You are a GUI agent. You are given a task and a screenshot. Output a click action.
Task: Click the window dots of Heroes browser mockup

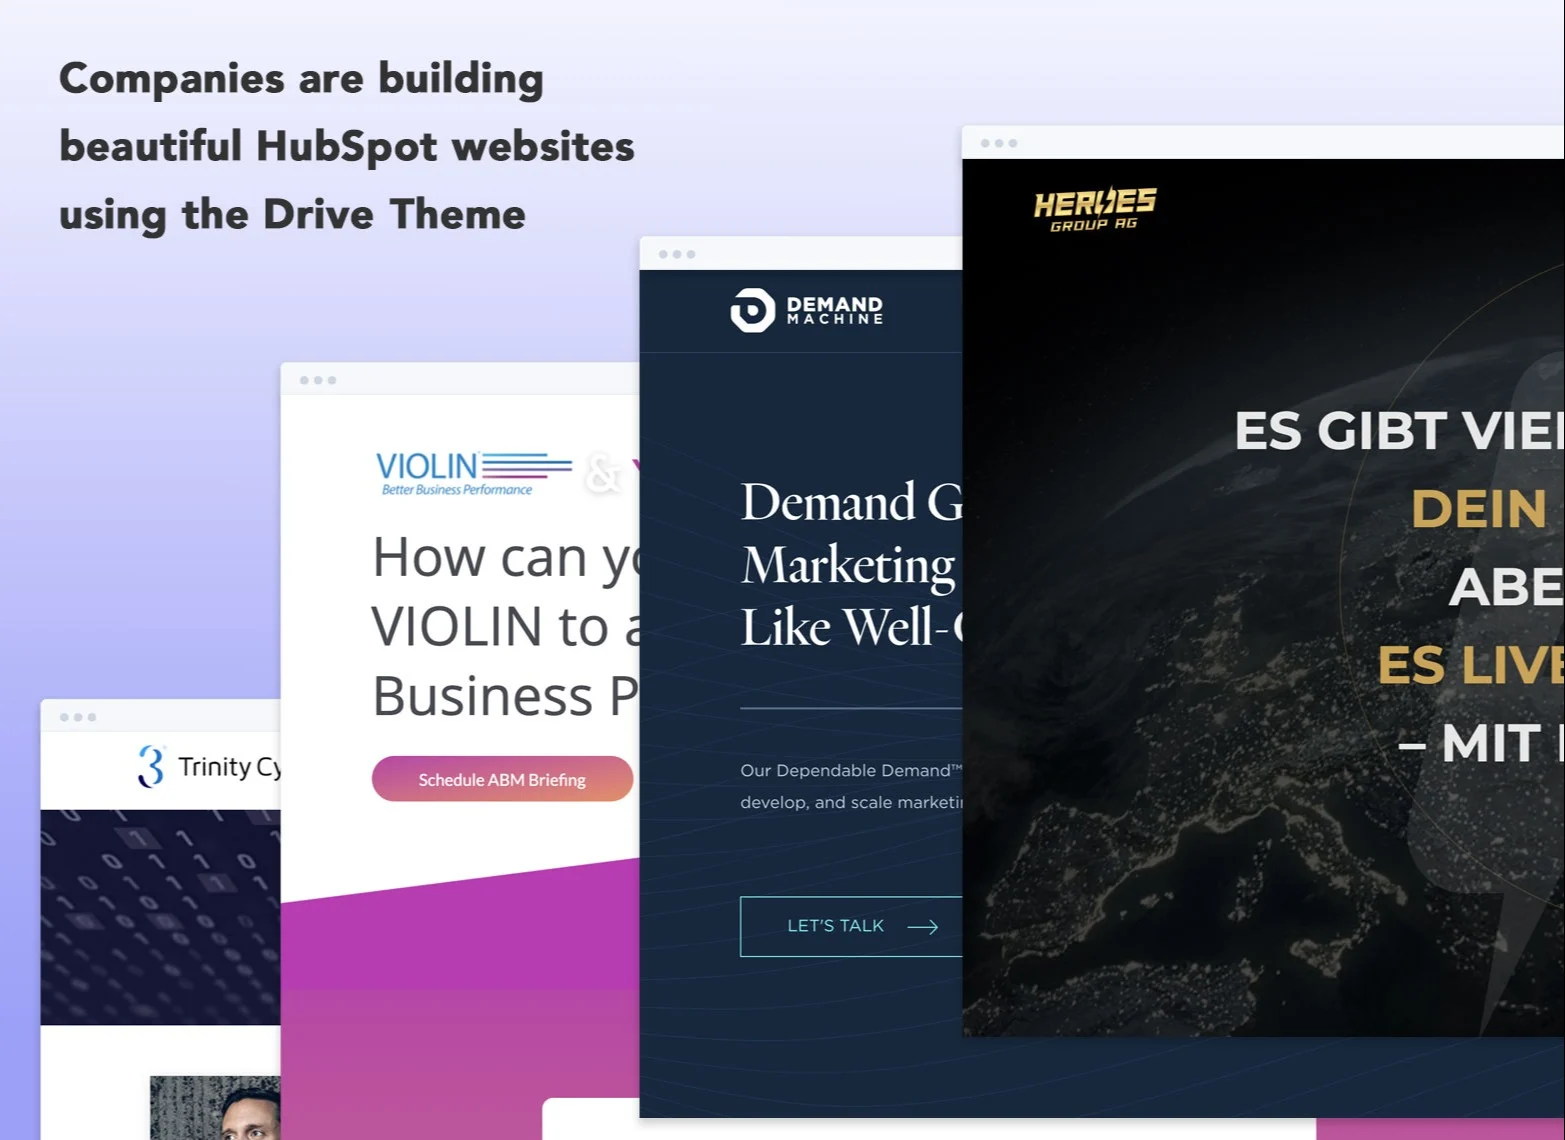point(999,143)
